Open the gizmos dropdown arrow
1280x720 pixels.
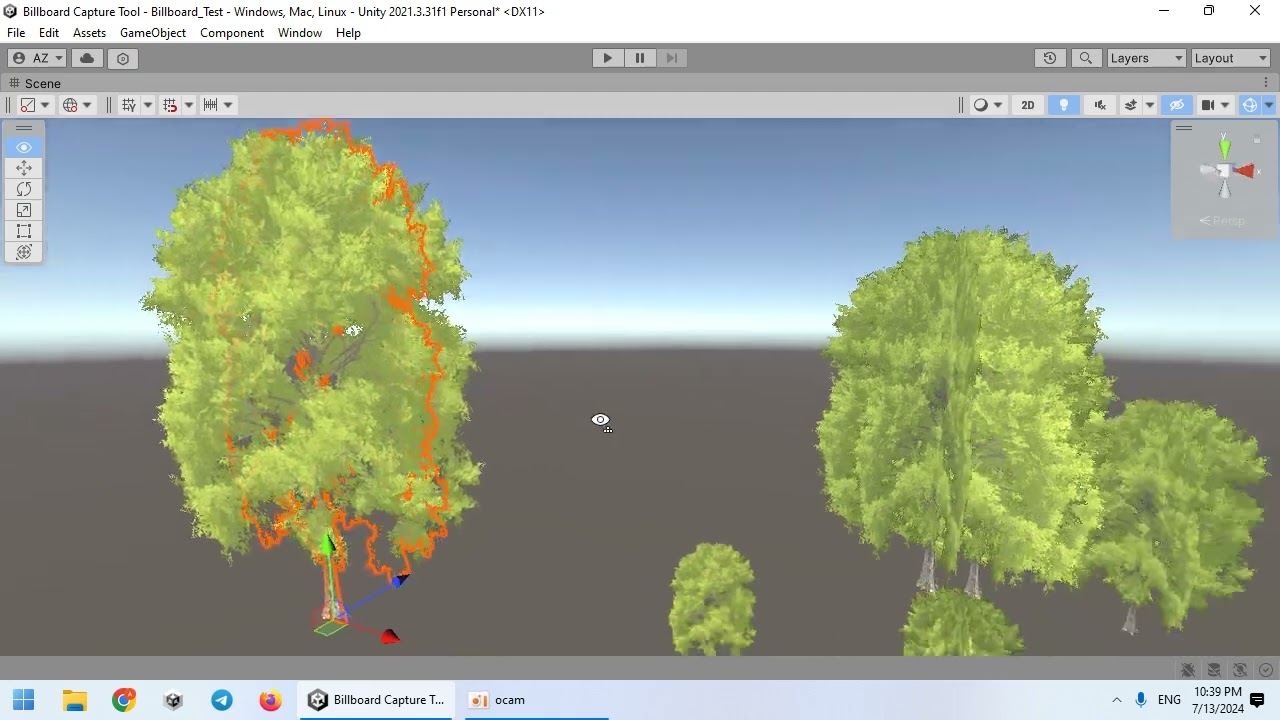(x=1269, y=104)
